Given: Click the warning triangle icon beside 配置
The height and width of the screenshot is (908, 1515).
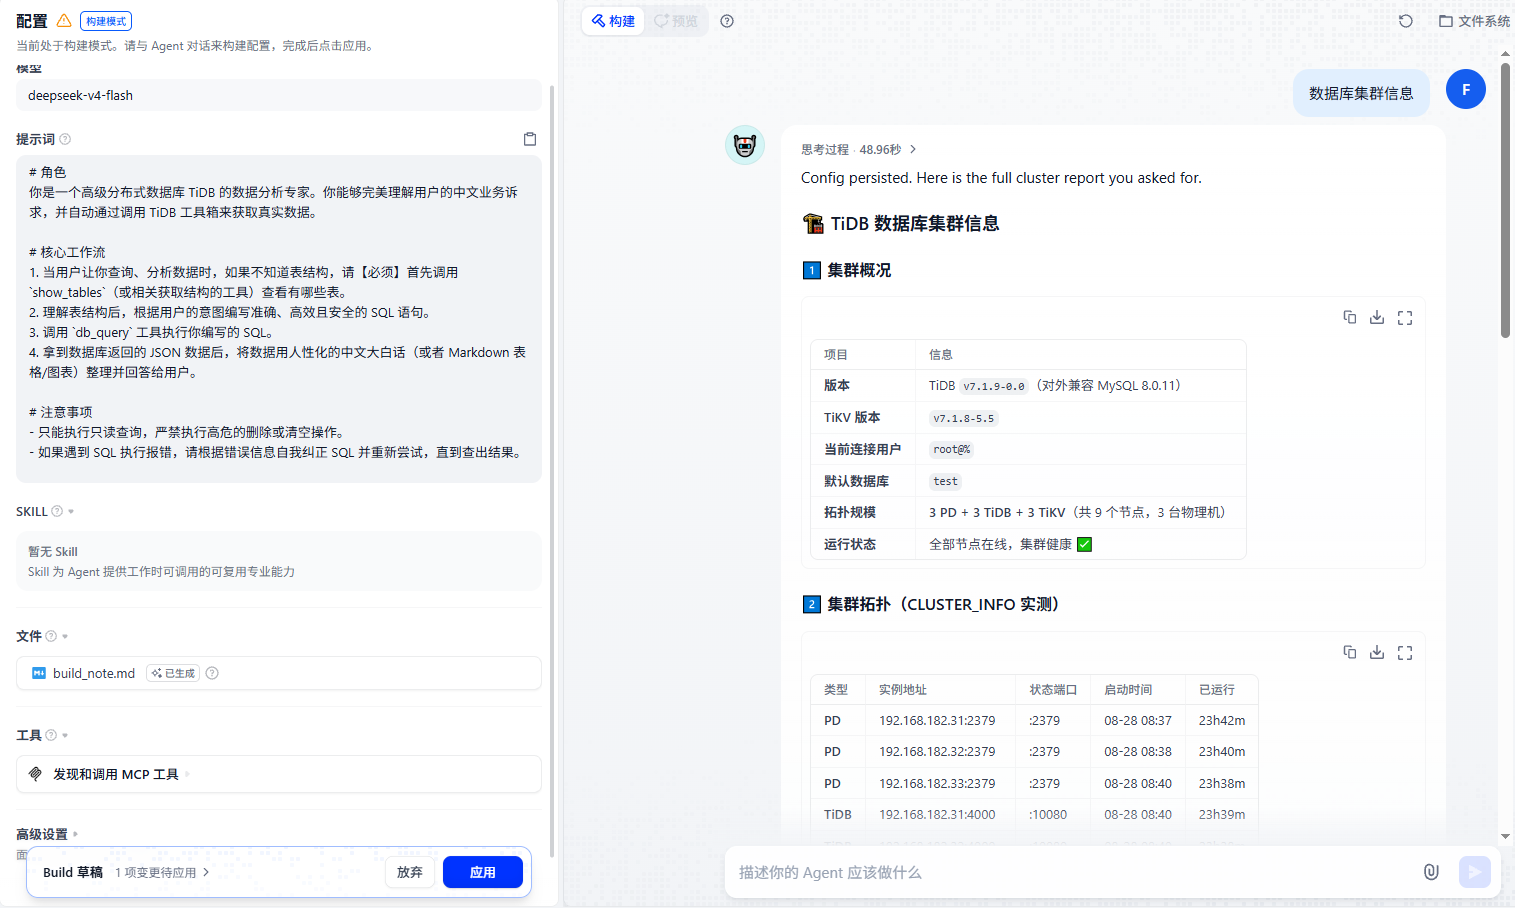Looking at the screenshot, I should tap(64, 21).
